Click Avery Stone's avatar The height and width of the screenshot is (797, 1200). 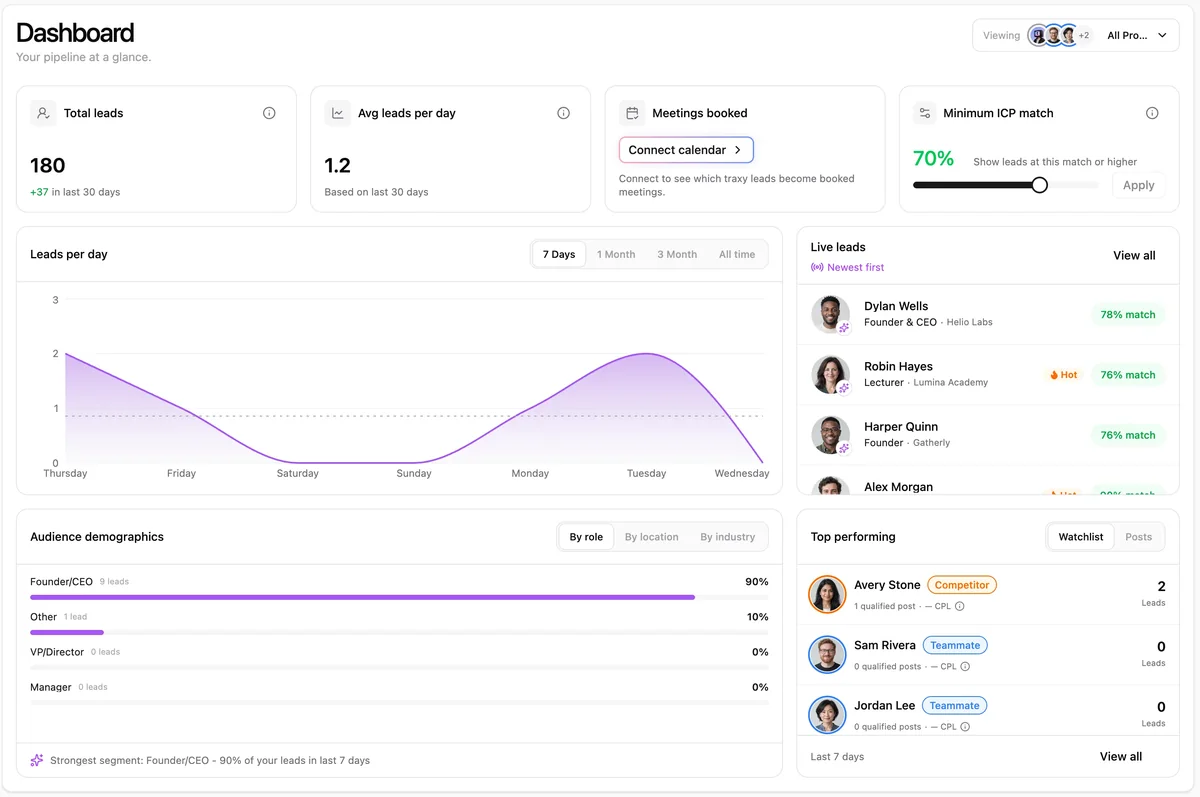[827, 594]
